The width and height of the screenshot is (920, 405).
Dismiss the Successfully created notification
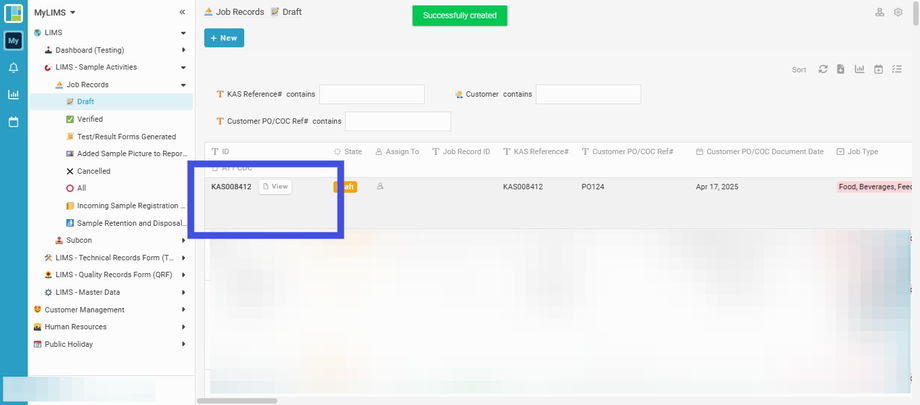point(459,16)
